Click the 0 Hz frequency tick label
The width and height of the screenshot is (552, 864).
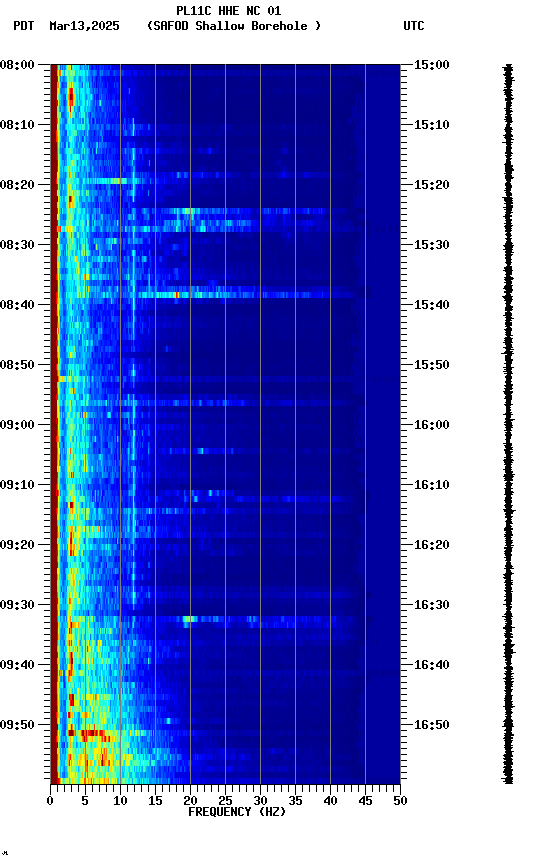(x=50, y=801)
